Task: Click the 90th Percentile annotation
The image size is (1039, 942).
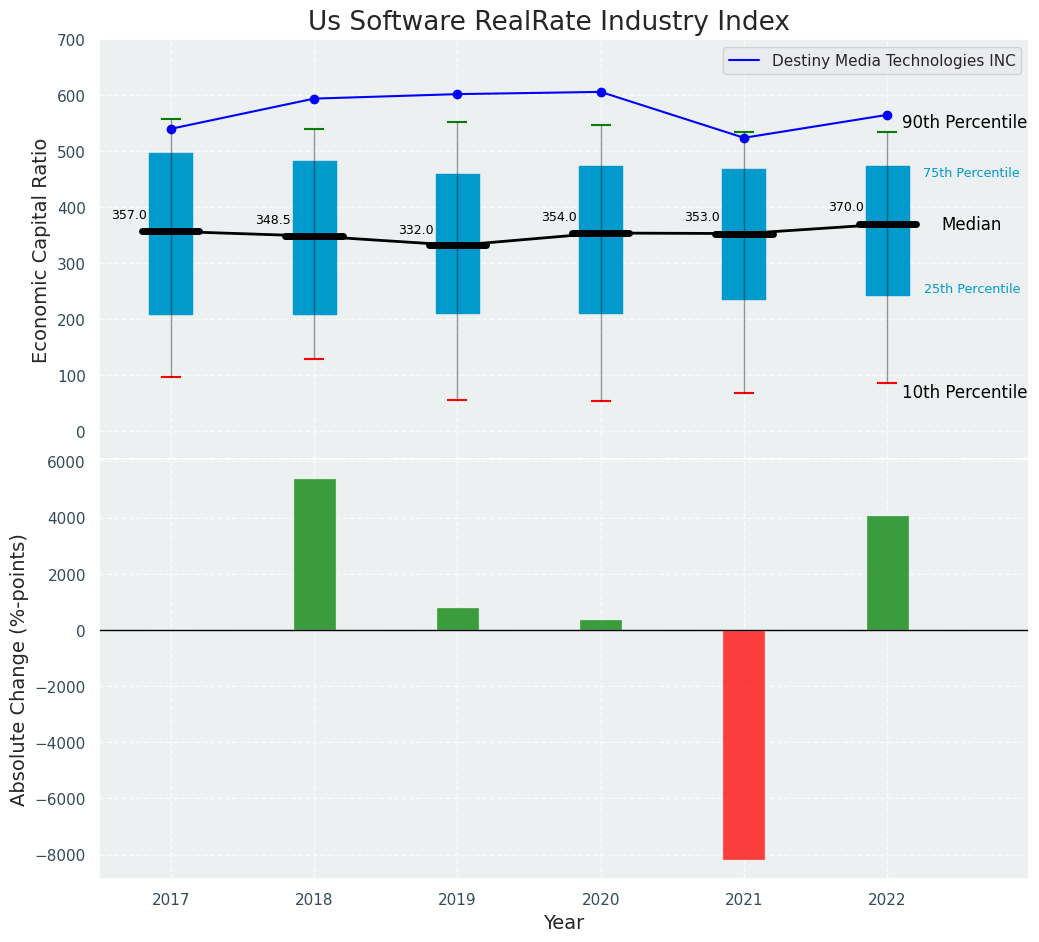Action: tap(964, 122)
